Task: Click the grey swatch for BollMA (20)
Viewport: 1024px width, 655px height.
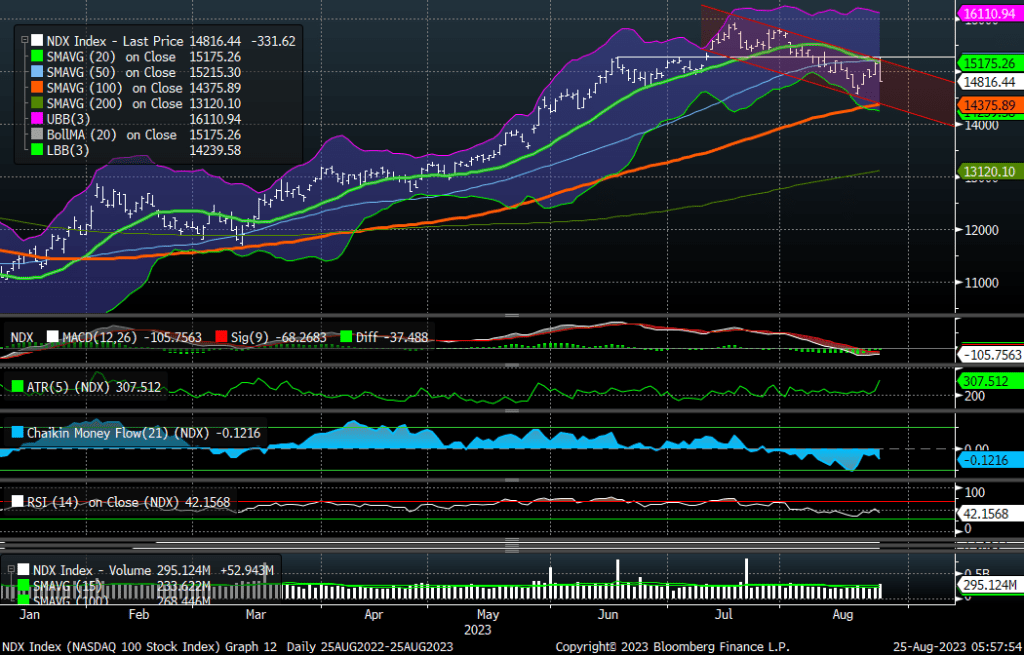Action: (37, 135)
